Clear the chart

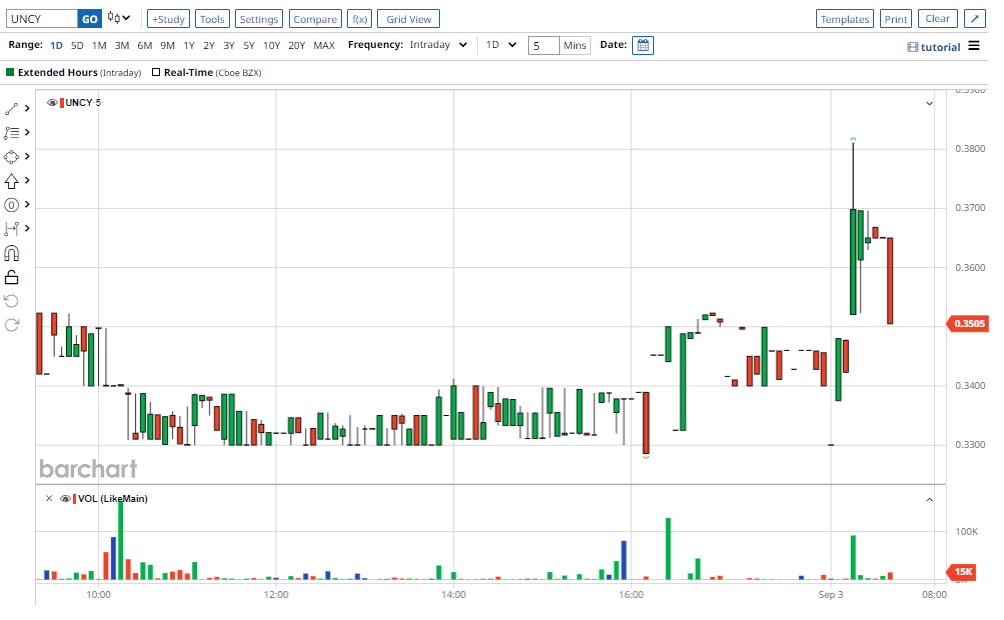click(x=937, y=19)
